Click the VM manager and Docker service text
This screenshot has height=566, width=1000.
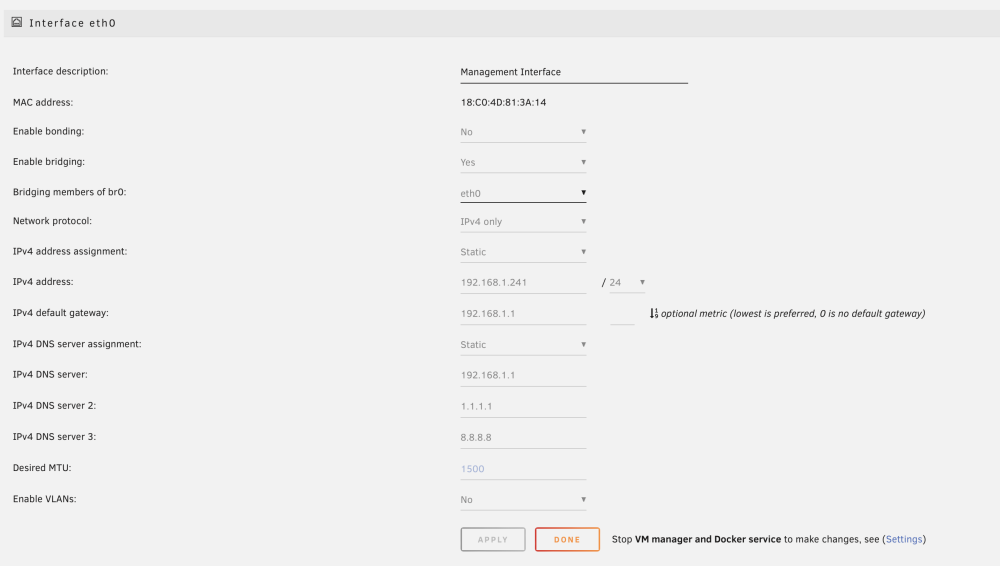coord(707,539)
